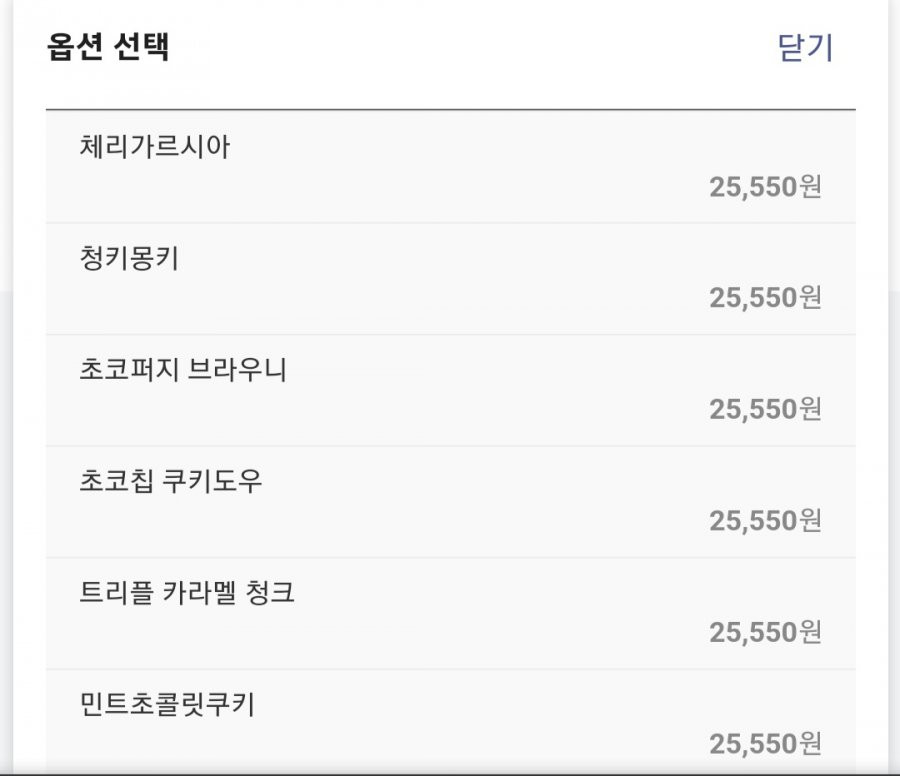Viewport: 900px width, 776px height.
Task: Click the 25,550원 price of 체리가르시아
Action: [765, 187]
